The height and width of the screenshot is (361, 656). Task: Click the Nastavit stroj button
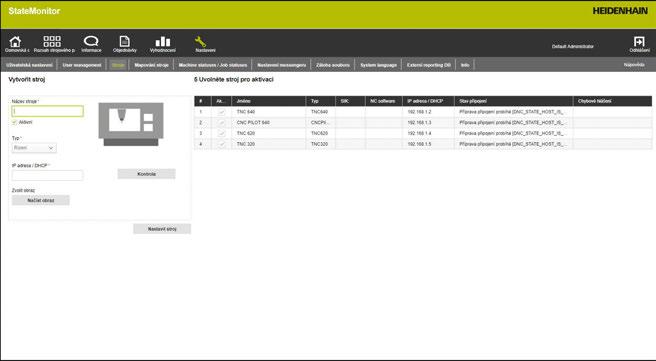tap(162, 229)
